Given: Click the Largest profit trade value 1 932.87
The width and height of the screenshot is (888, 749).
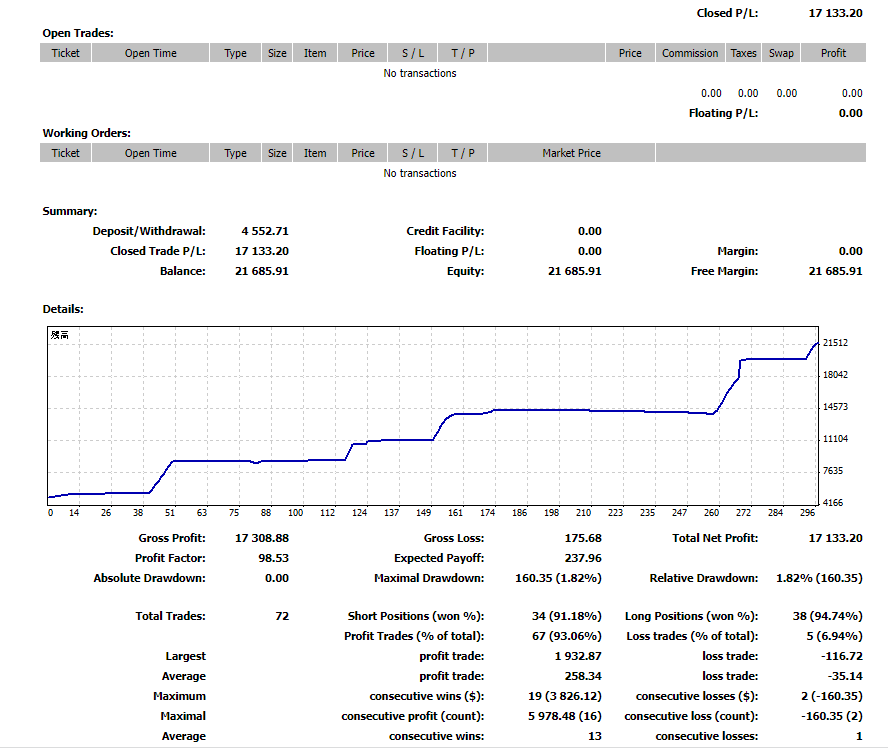Looking at the screenshot, I should point(577,656).
